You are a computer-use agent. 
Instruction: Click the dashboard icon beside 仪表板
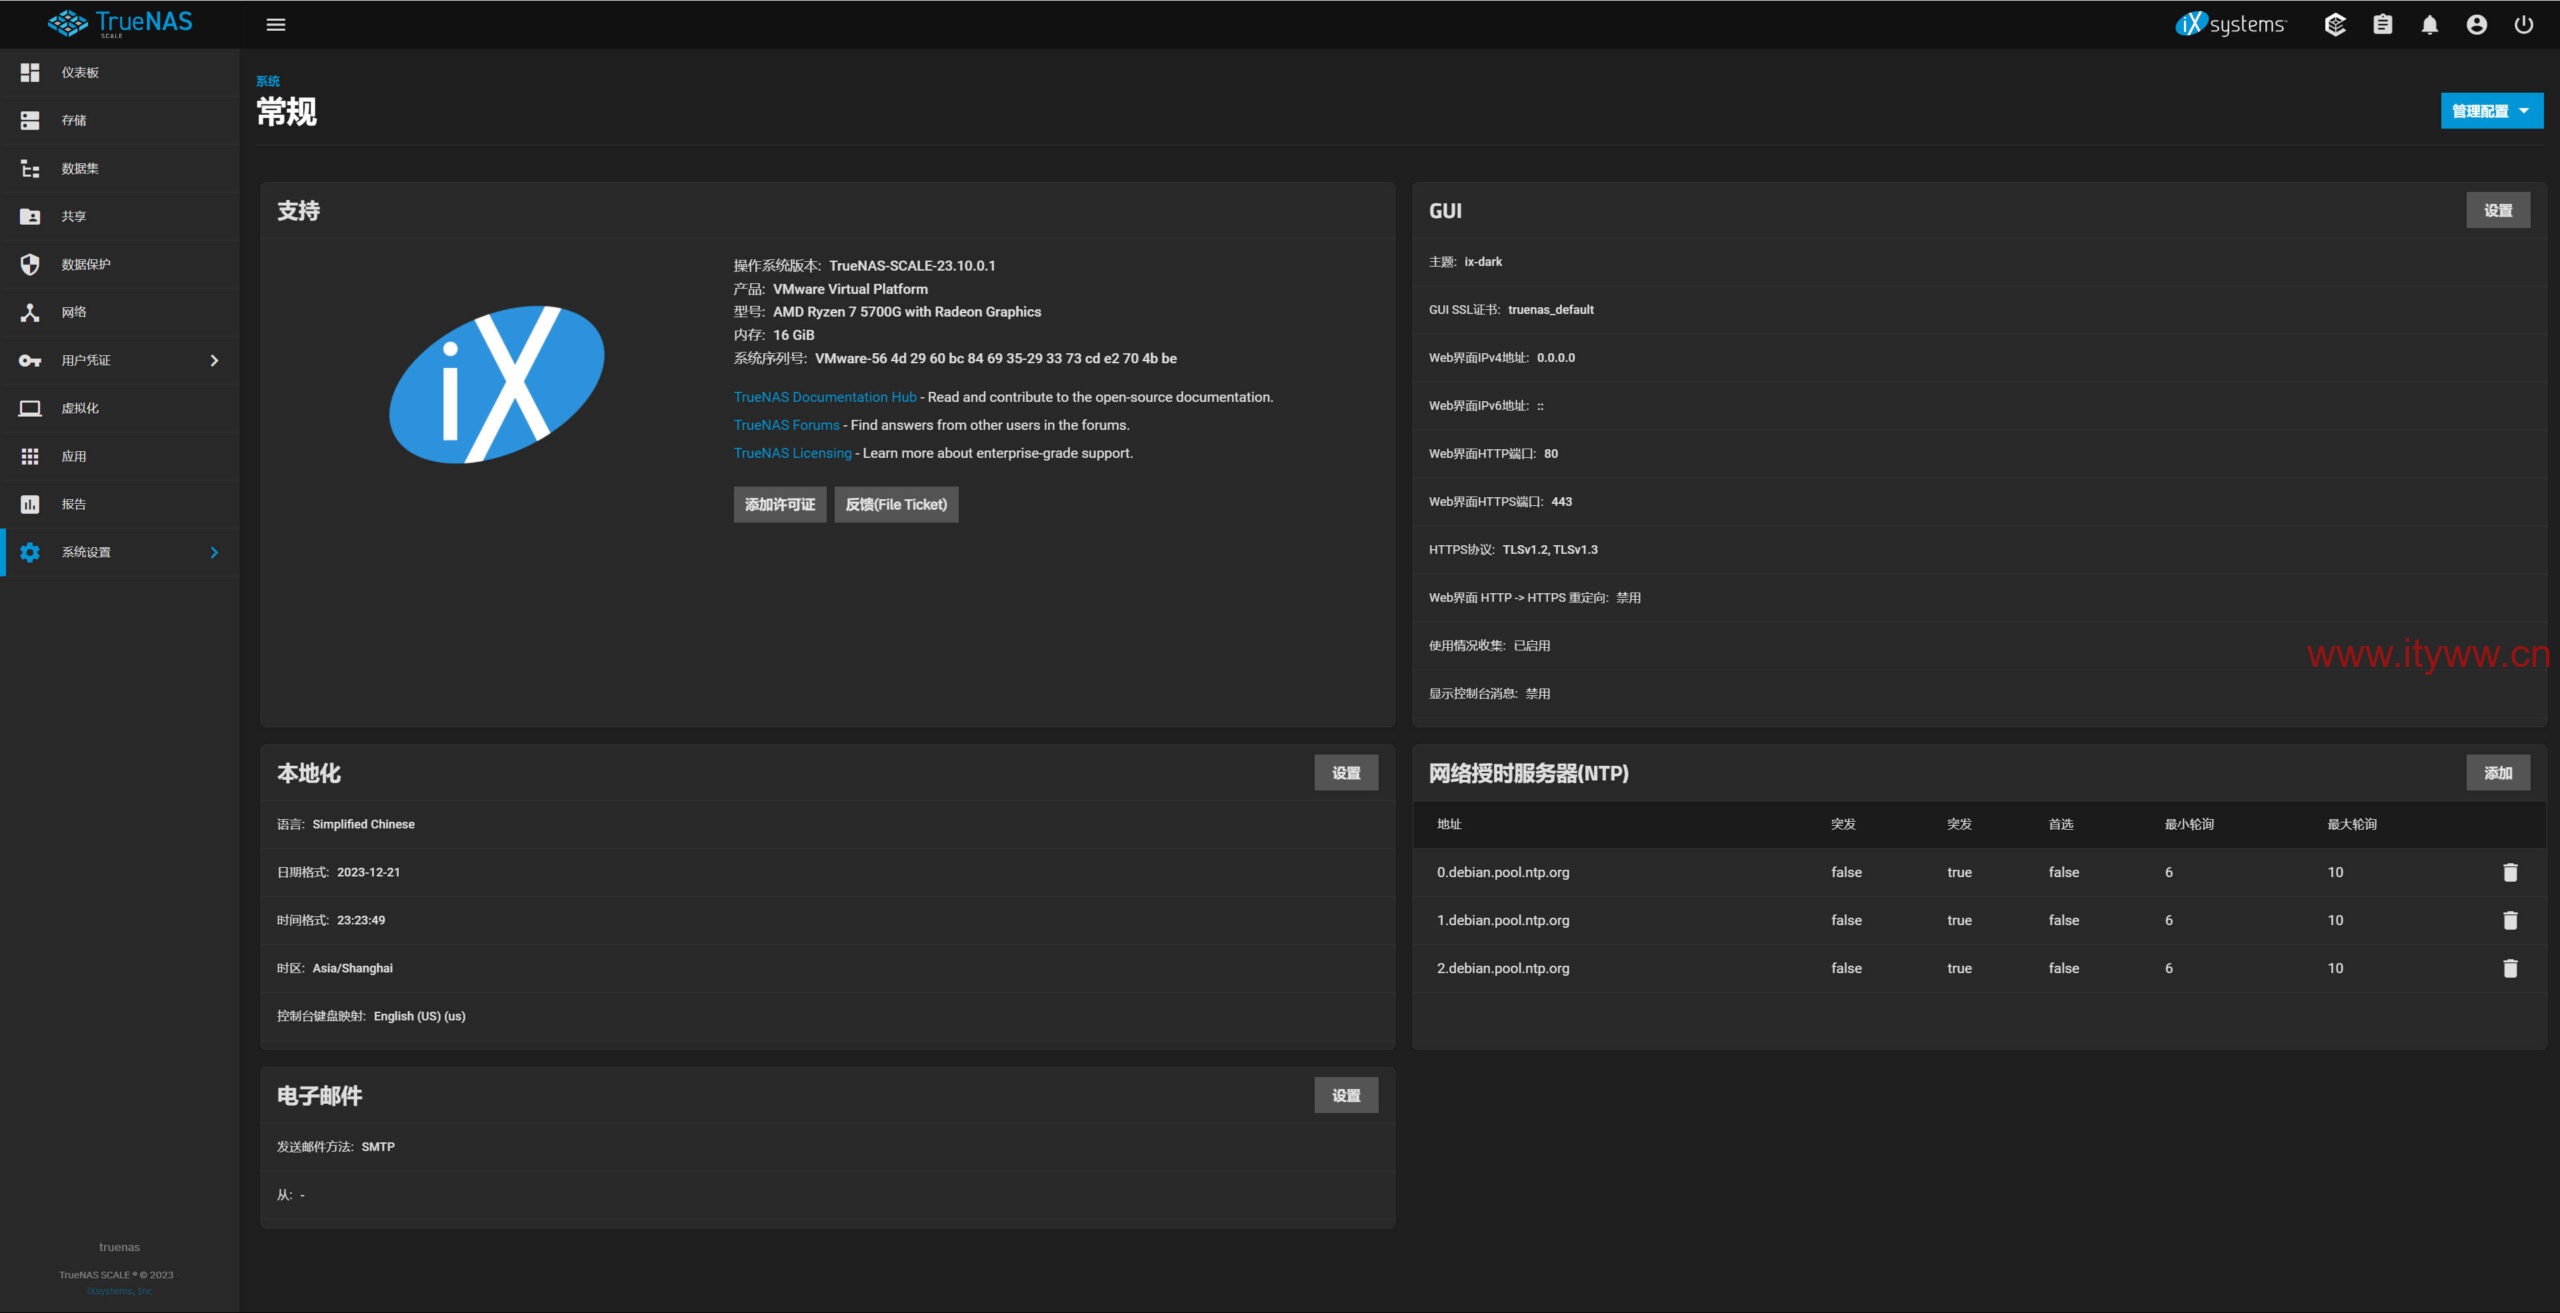[x=30, y=72]
